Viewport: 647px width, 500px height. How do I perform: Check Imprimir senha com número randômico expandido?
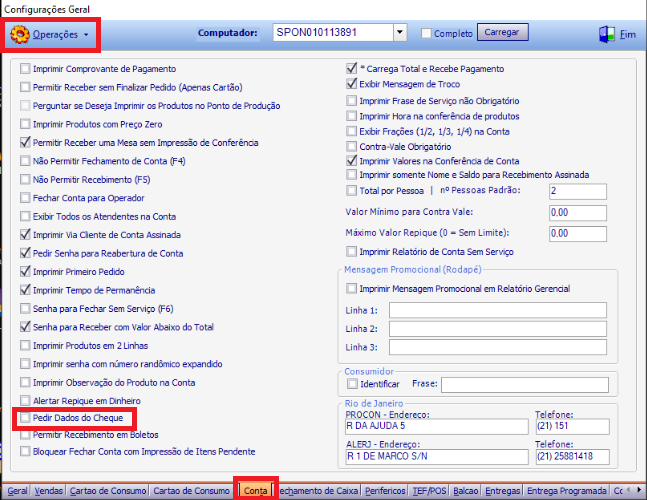point(25,363)
